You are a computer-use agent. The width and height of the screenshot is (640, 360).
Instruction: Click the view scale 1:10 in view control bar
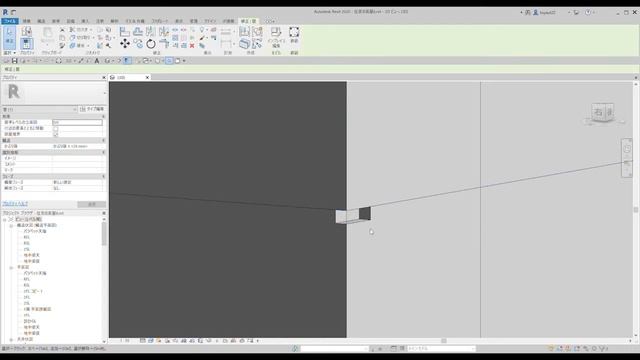pos(125,340)
